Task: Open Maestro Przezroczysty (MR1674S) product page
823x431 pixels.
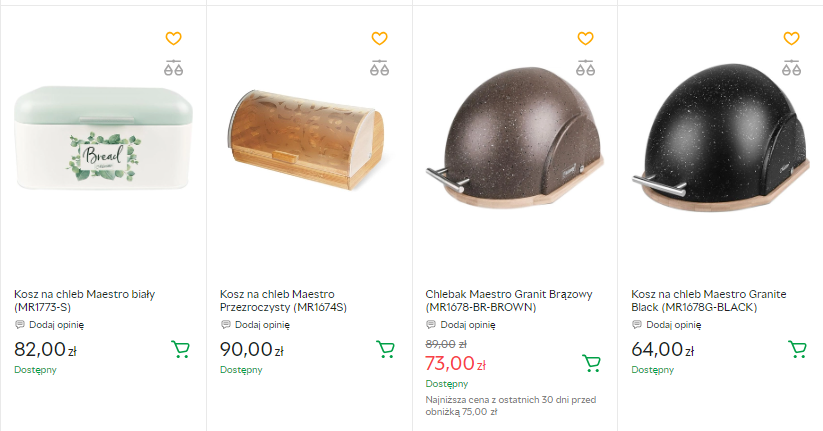Action: [x=284, y=300]
